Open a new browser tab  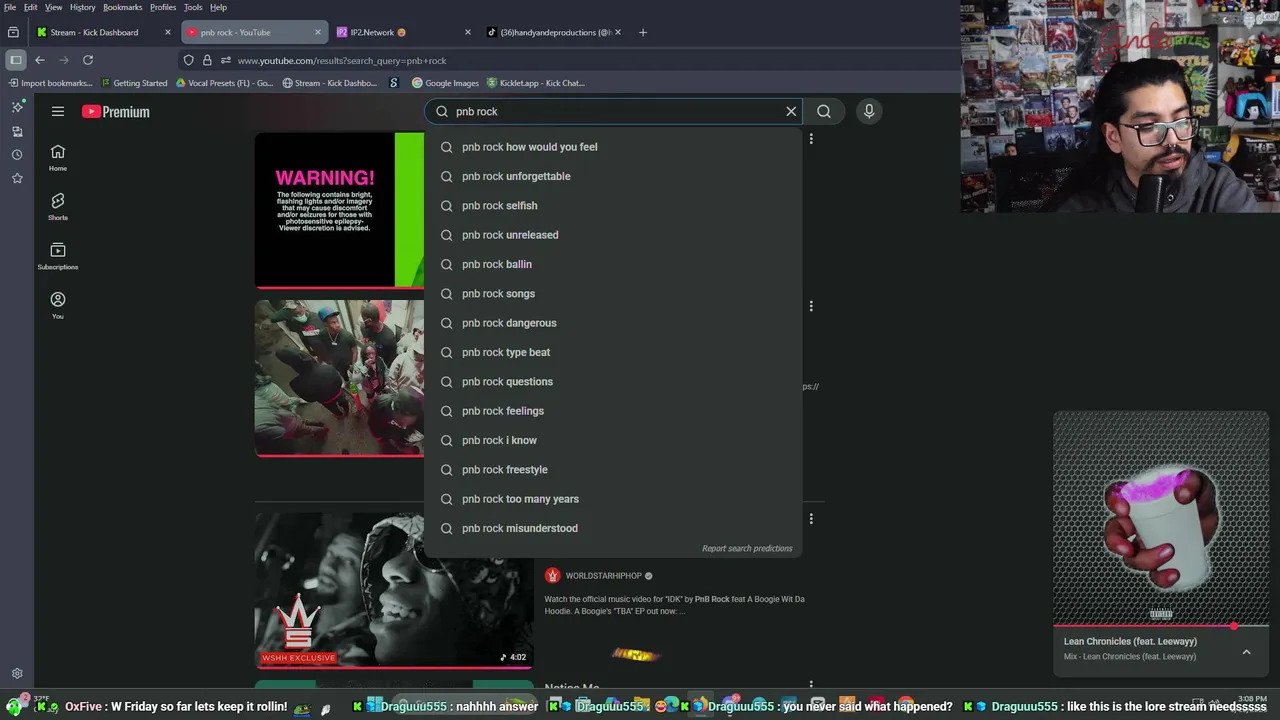pyautogui.click(x=643, y=32)
